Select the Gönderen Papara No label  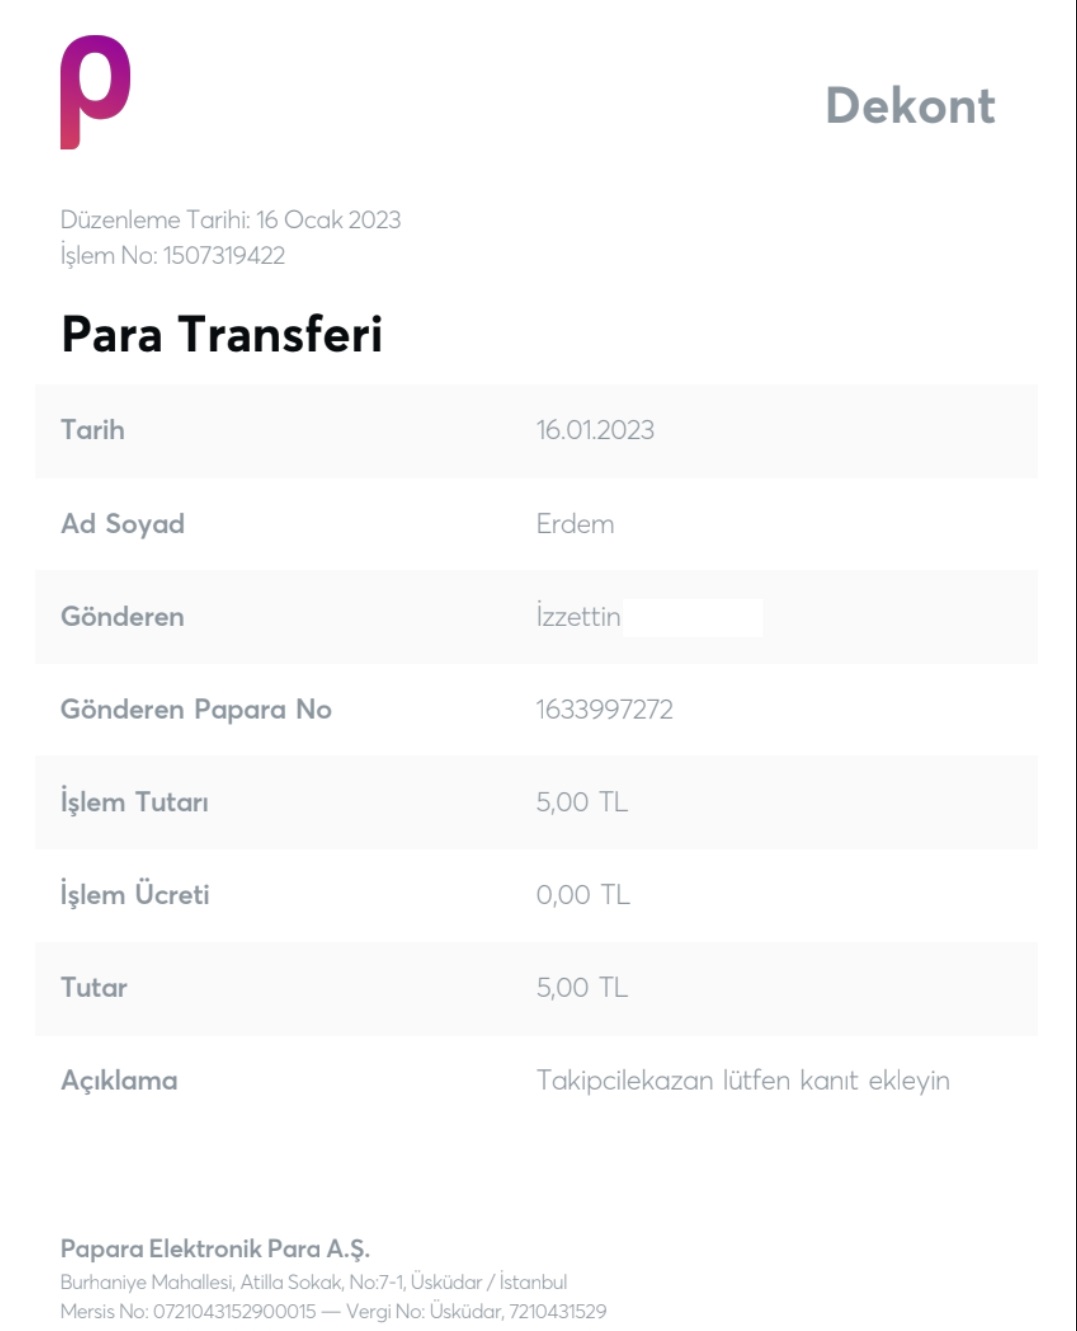pyautogui.click(x=196, y=710)
